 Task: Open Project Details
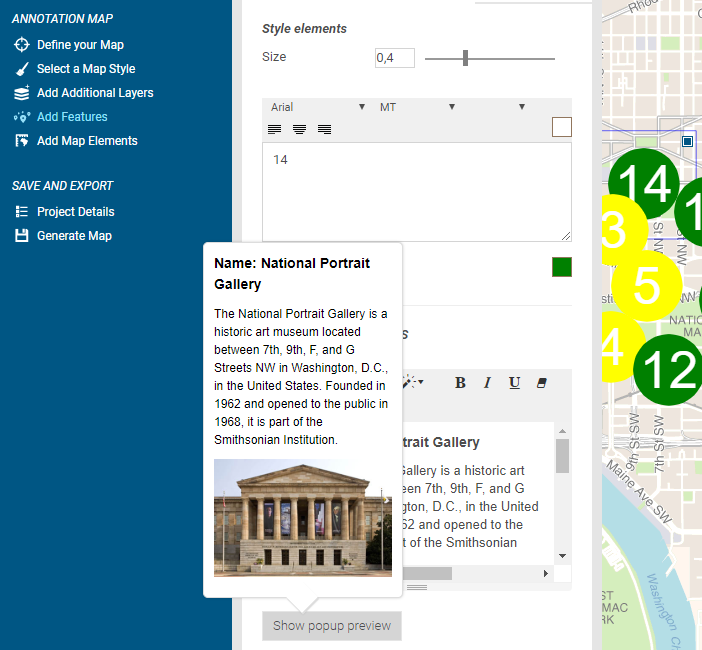[76, 212]
